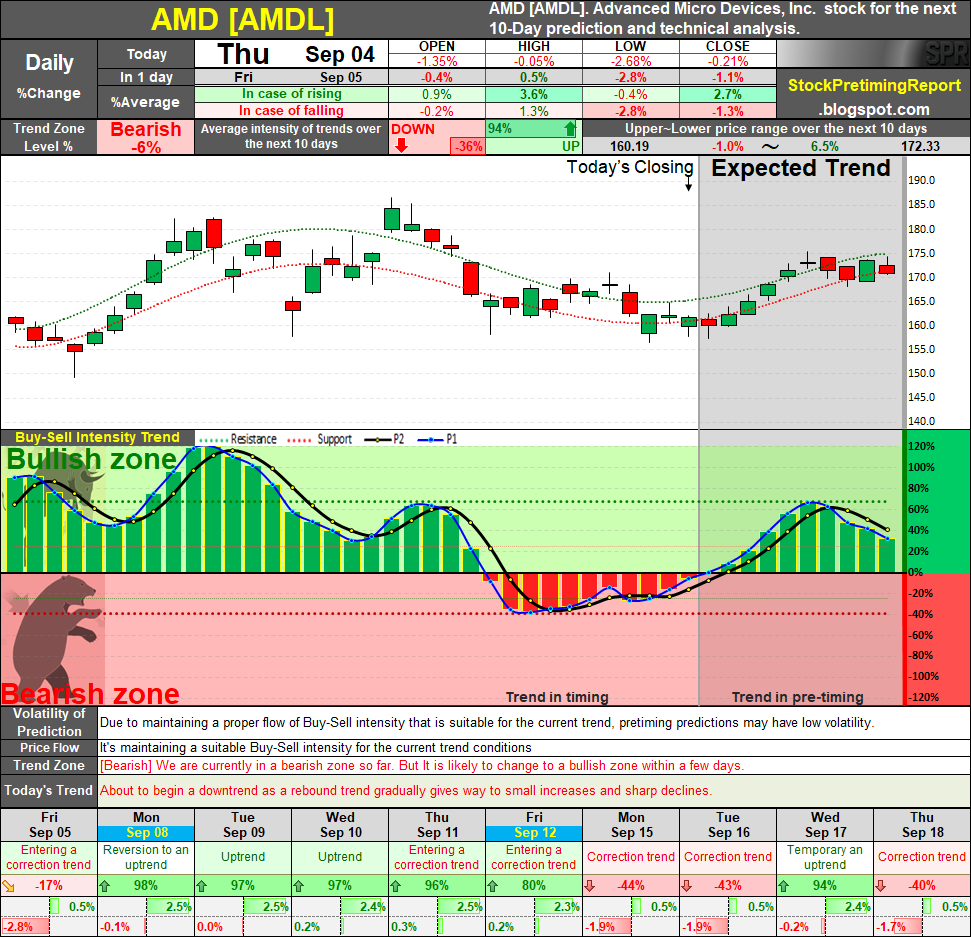971x937 pixels.
Task: Click the Volatility of Prediction label
Action: 49,722
